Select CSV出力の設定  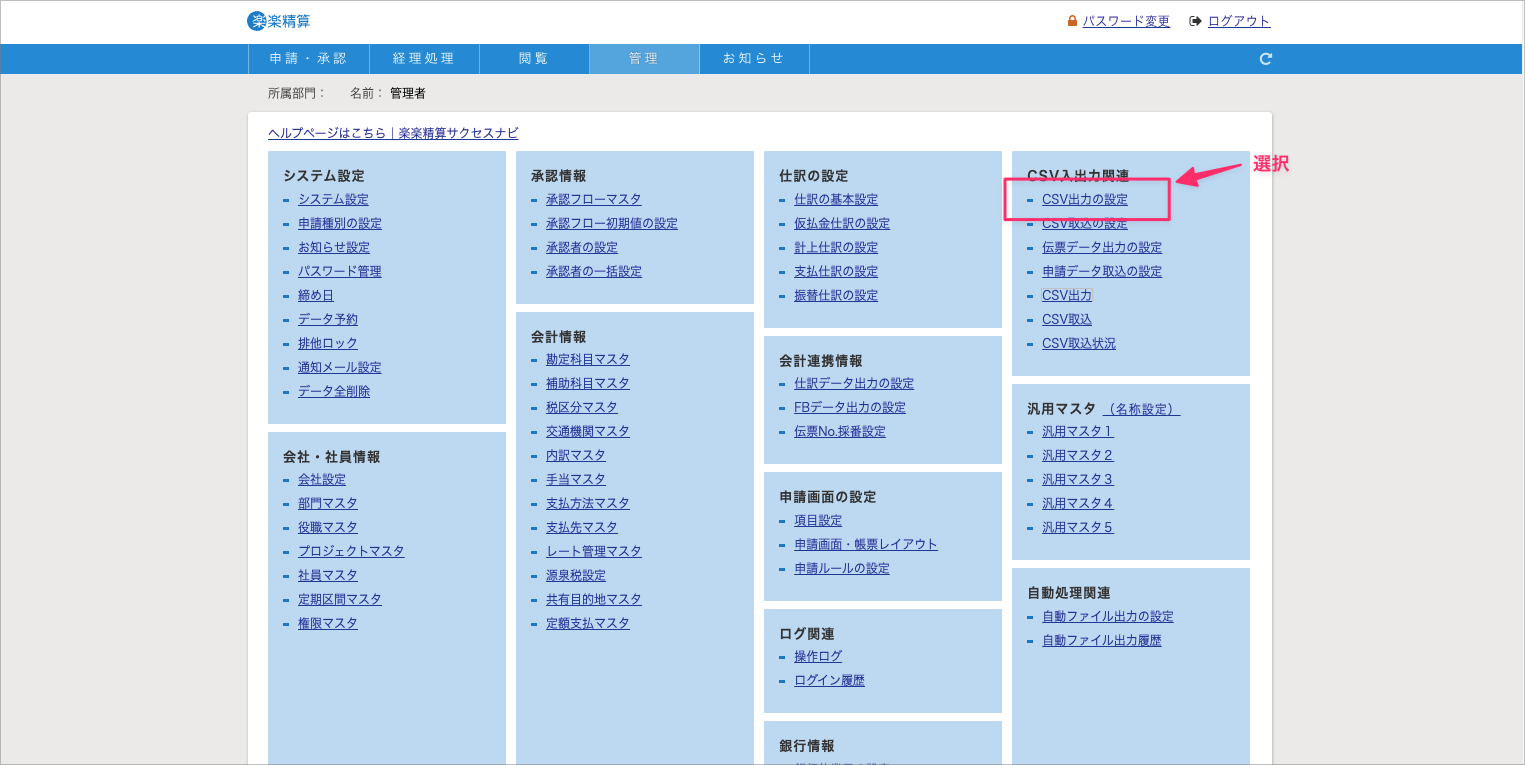1085,200
